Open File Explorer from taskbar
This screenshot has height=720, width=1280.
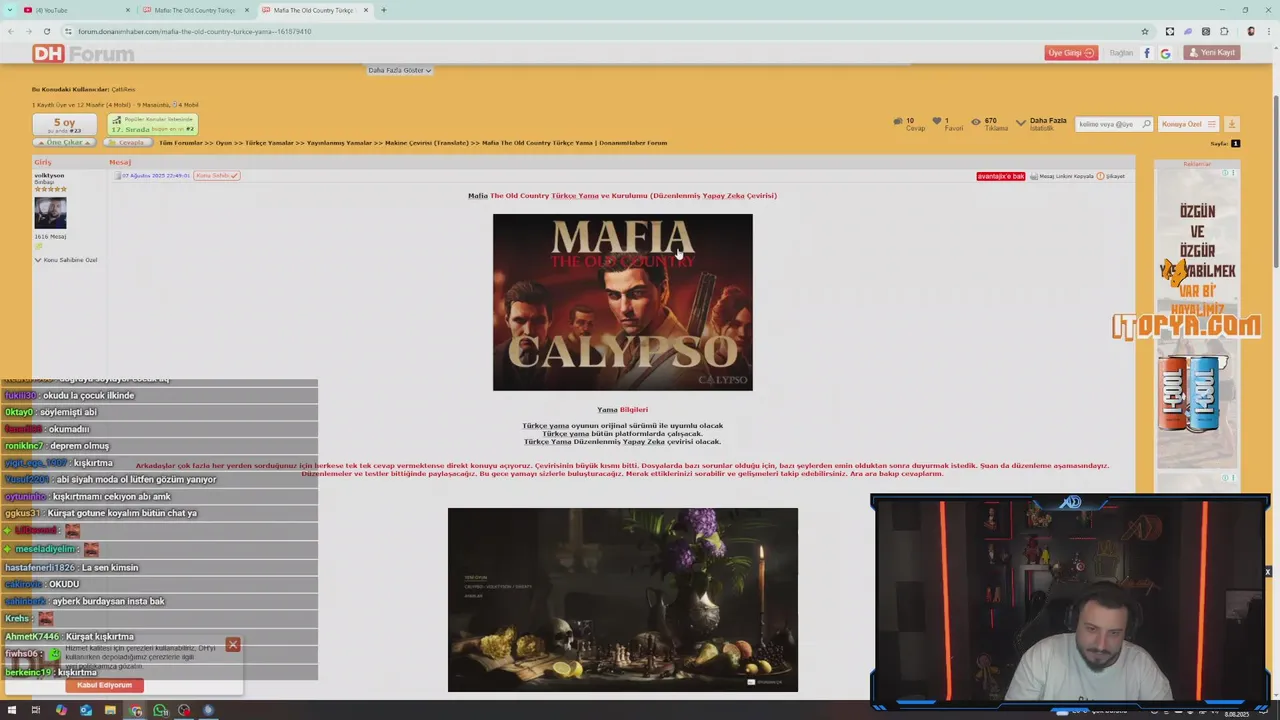coord(110,710)
